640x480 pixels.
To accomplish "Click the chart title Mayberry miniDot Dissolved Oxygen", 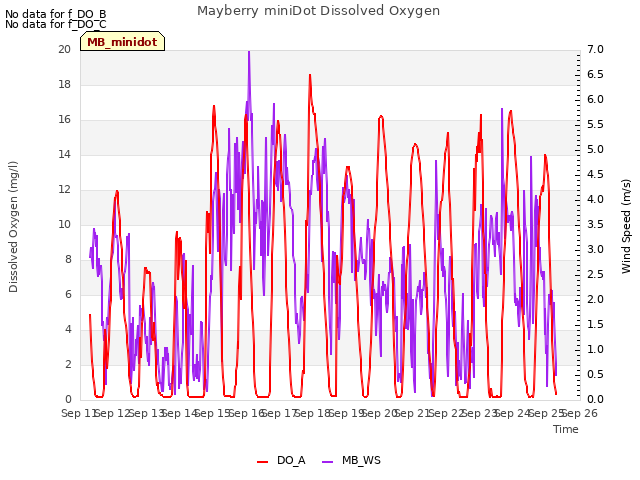I will [x=318, y=11].
